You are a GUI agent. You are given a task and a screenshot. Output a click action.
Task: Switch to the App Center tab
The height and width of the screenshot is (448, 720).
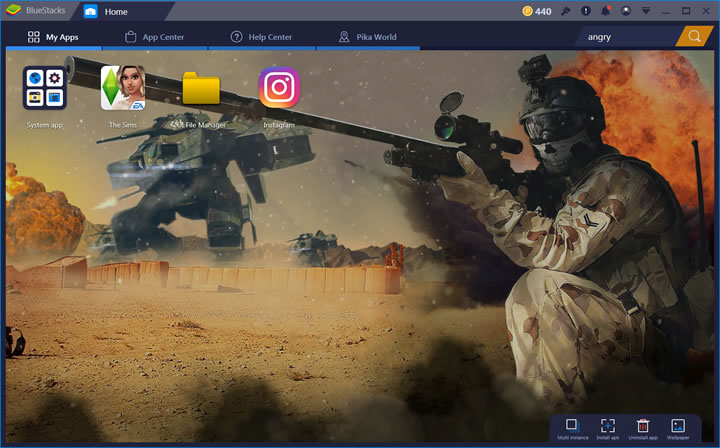coord(155,37)
